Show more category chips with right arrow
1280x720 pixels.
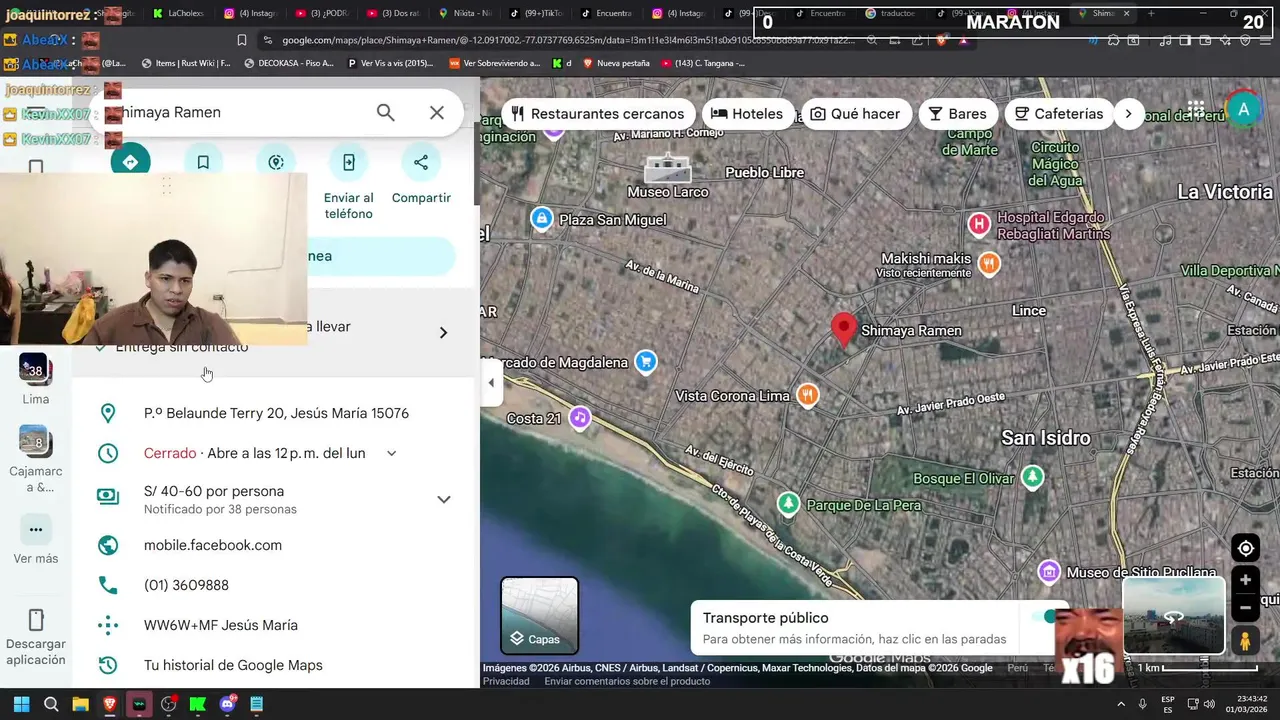coord(1128,114)
